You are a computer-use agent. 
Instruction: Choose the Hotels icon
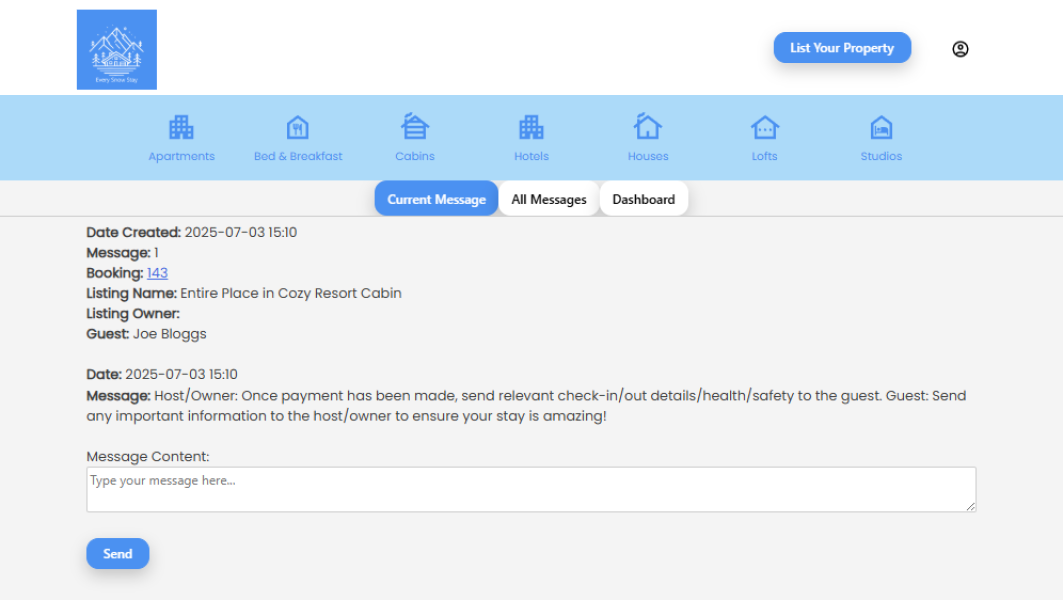[x=531, y=127]
